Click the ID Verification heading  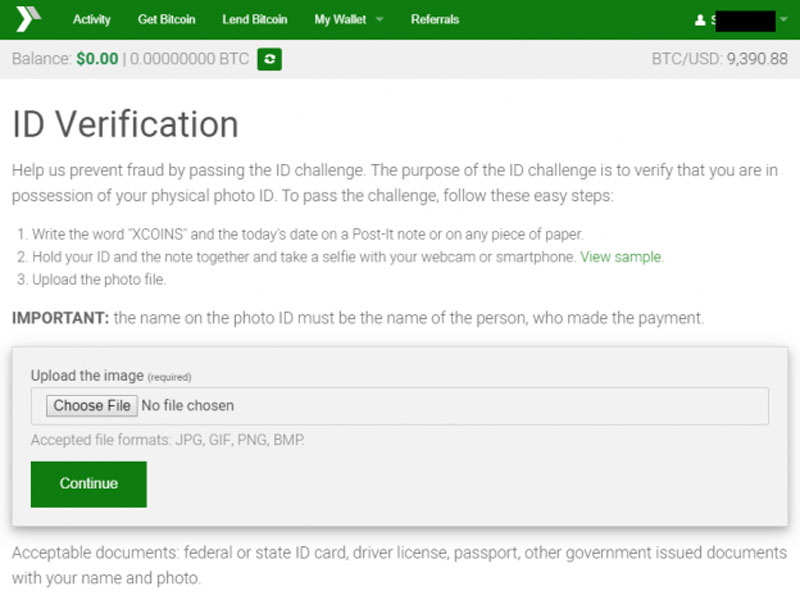click(x=125, y=125)
